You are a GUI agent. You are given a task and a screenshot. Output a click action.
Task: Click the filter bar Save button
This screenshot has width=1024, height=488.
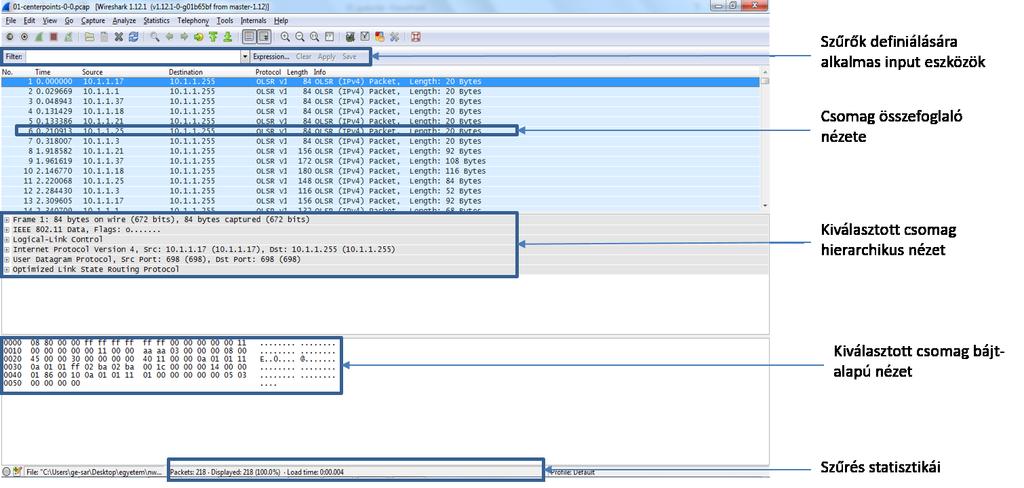(x=349, y=57)
